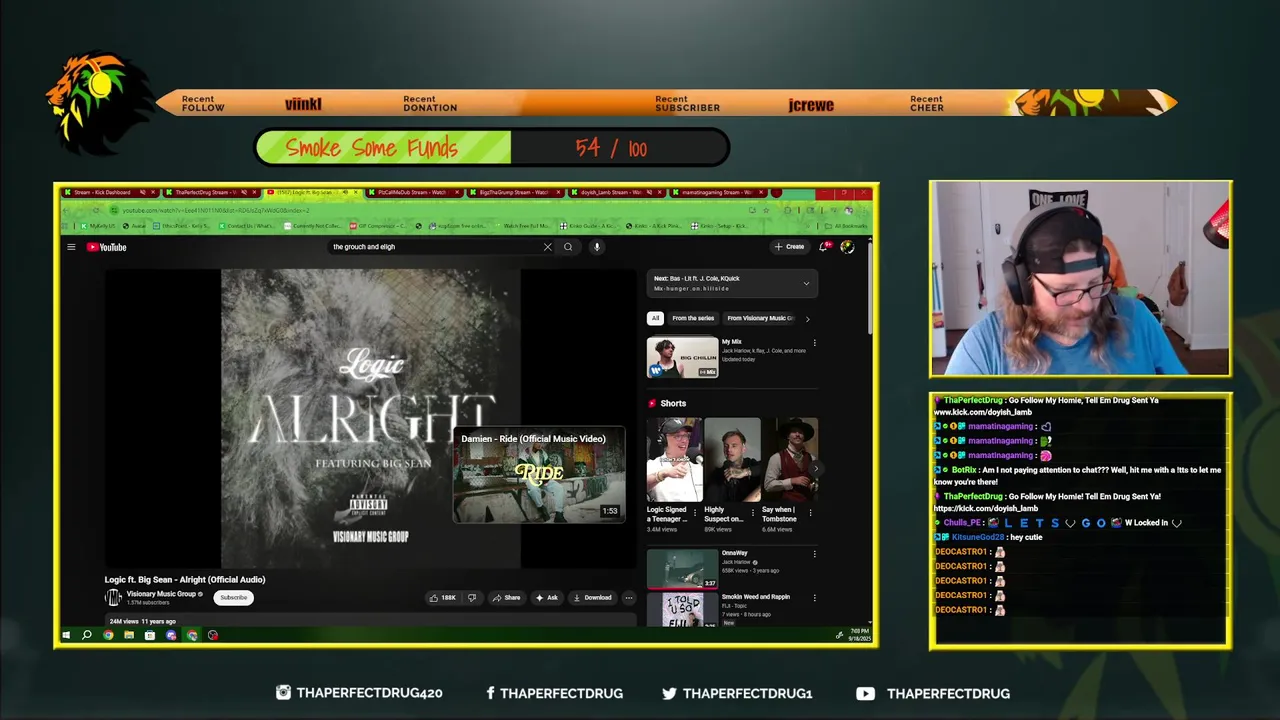Clear the YouTube search box text
Screen dimensions: 1280x720
click(x=547, y=247)
